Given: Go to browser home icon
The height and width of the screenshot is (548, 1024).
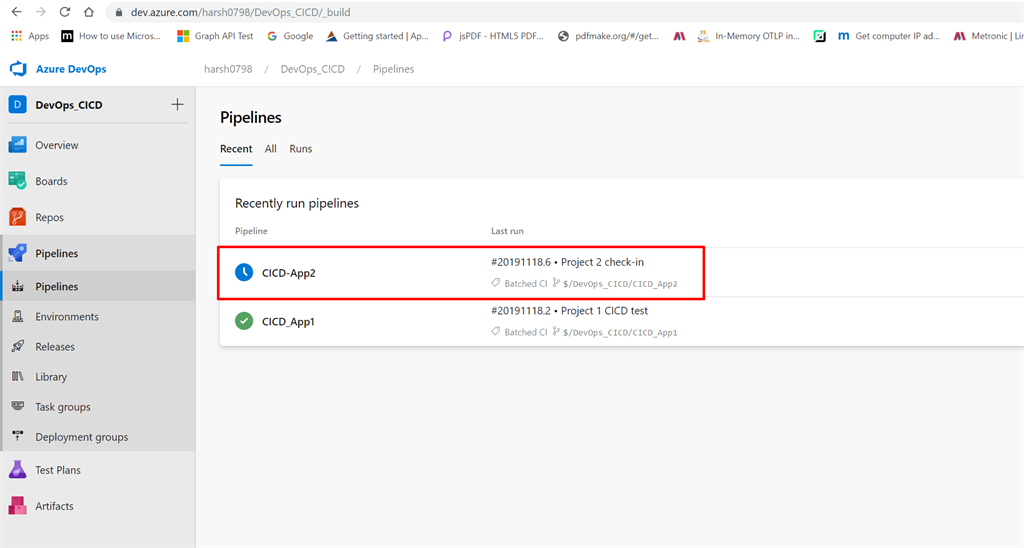Looking at the screenshot, I should (x=89, y=12).
